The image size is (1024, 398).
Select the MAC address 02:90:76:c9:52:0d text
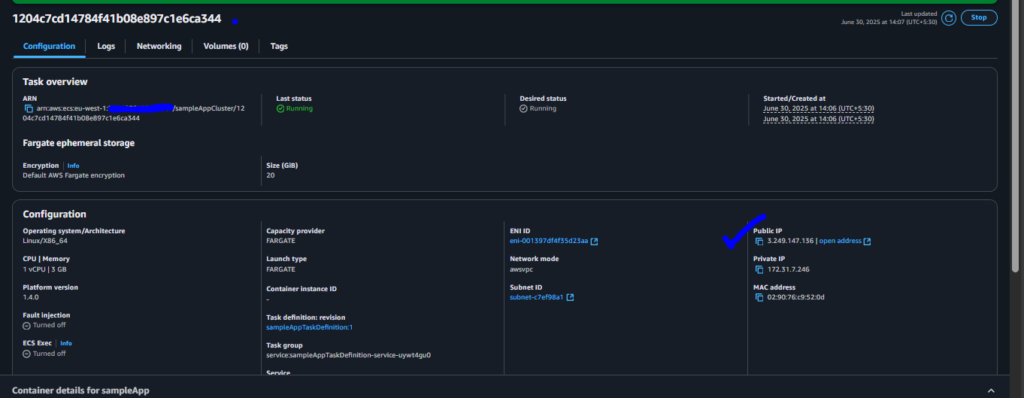click(795, 297)
